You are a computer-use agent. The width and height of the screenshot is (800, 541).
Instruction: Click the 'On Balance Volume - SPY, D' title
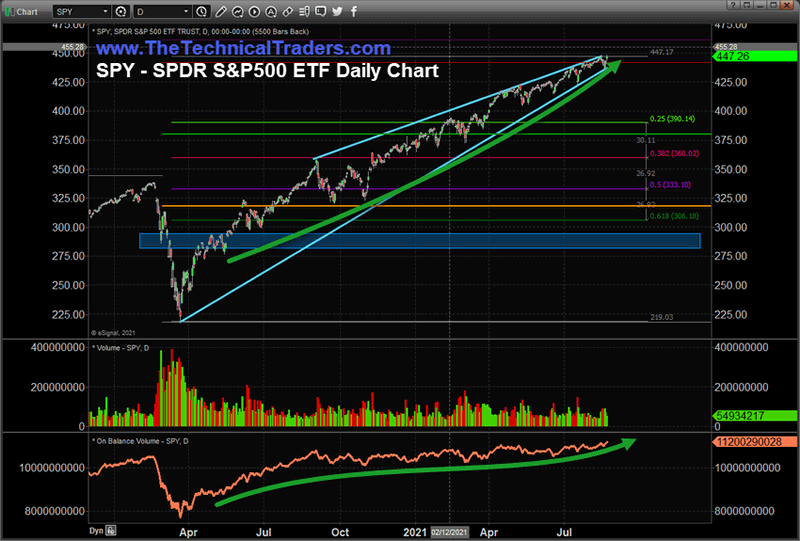(x=140, y=441)
